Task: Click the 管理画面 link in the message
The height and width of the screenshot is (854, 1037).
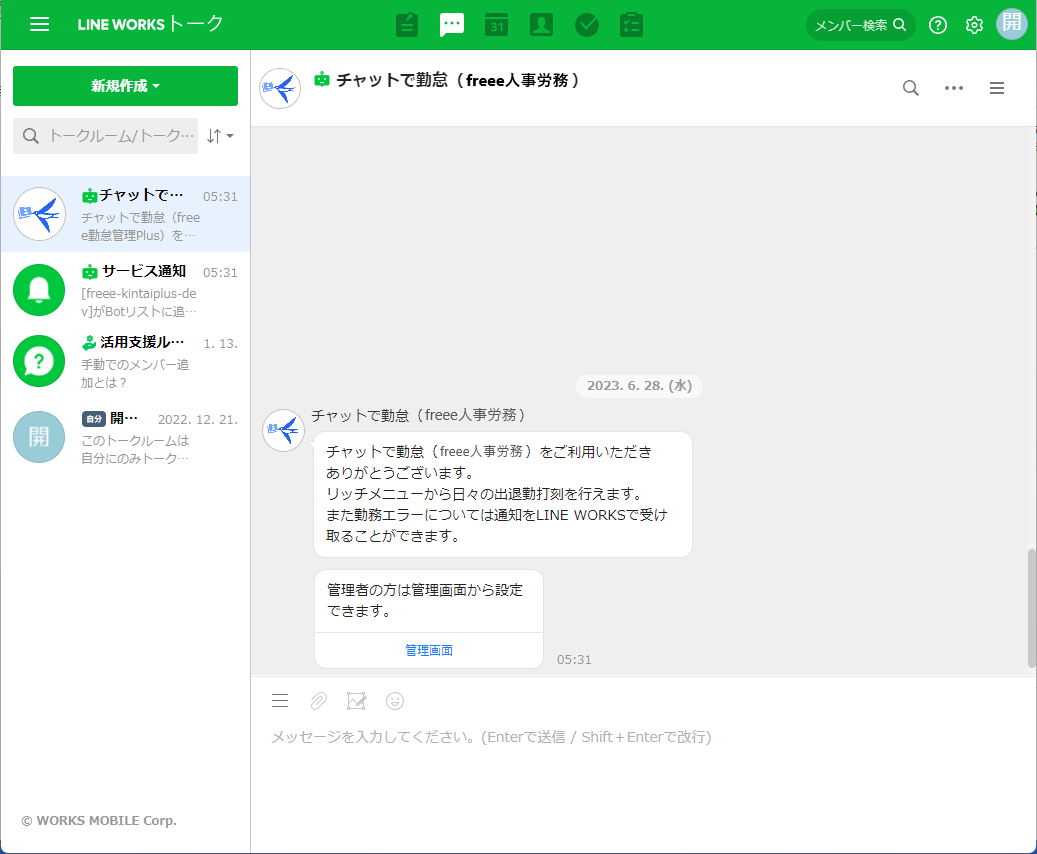Action: [x=429, y=650]
